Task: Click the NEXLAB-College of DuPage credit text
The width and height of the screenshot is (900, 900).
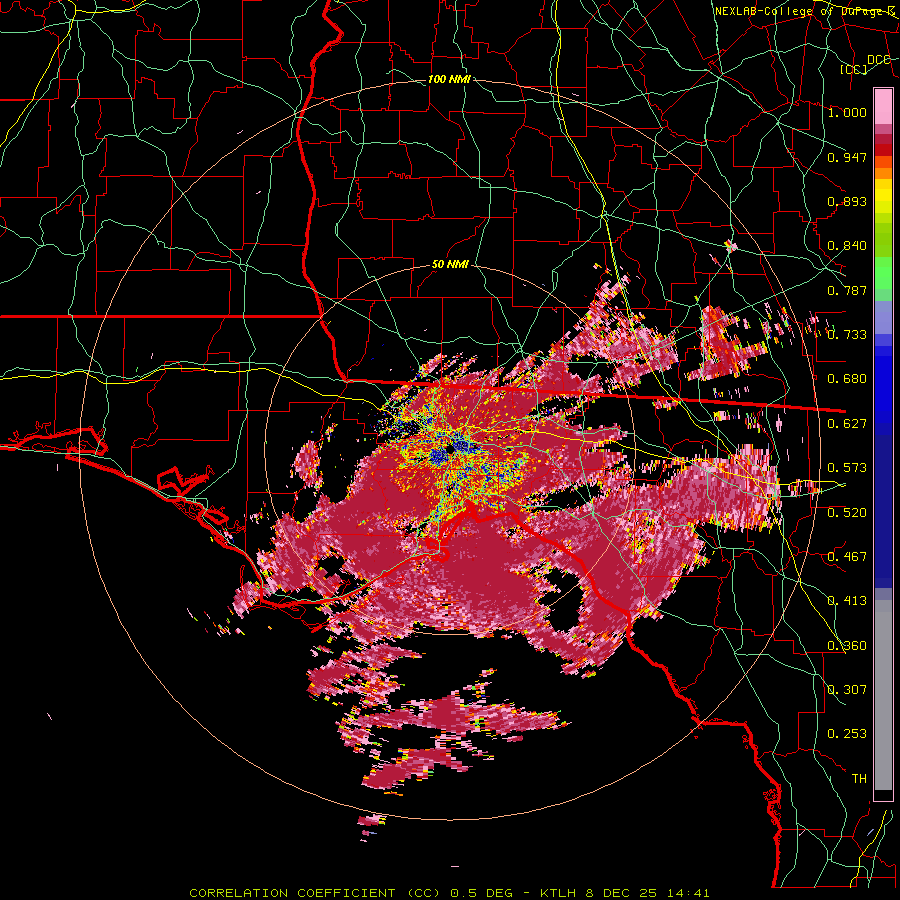Action: tap(805, 11)
